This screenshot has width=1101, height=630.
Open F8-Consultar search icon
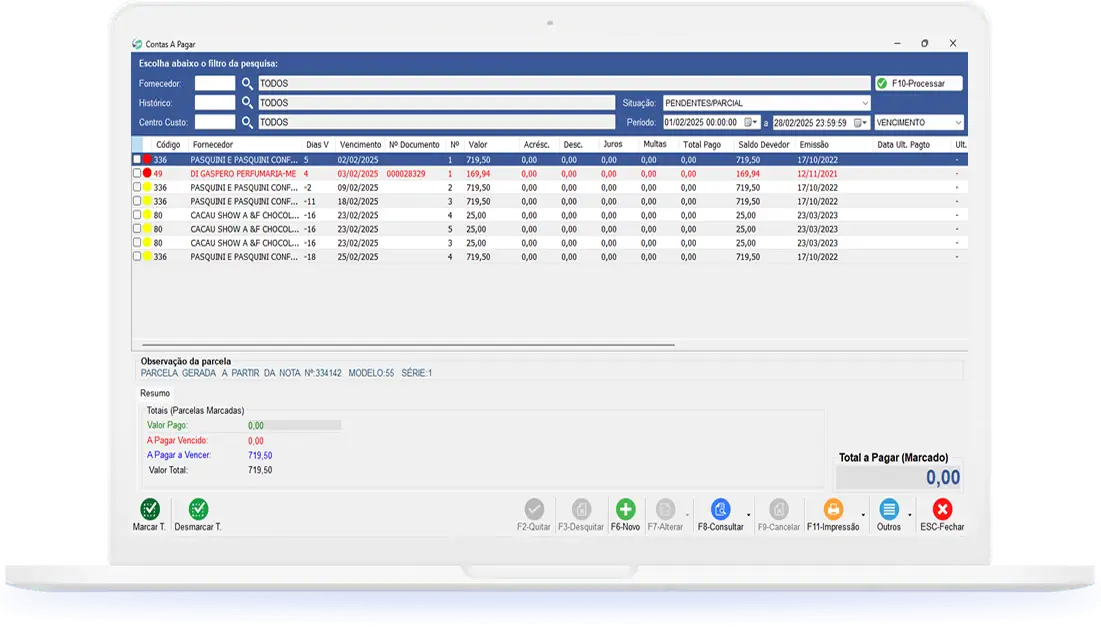[x=720, y=509]
